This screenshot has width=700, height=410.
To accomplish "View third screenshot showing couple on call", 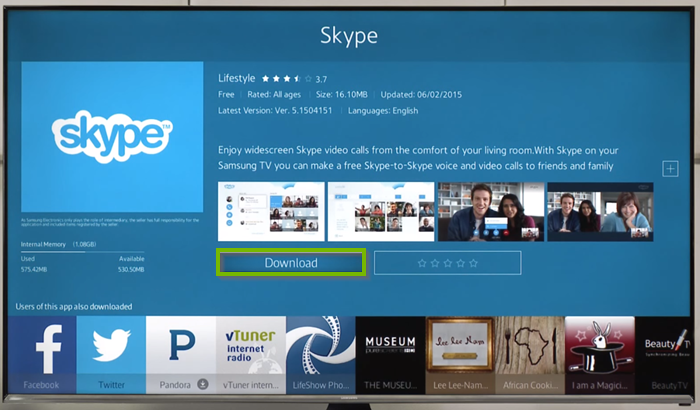I will 491,212.
